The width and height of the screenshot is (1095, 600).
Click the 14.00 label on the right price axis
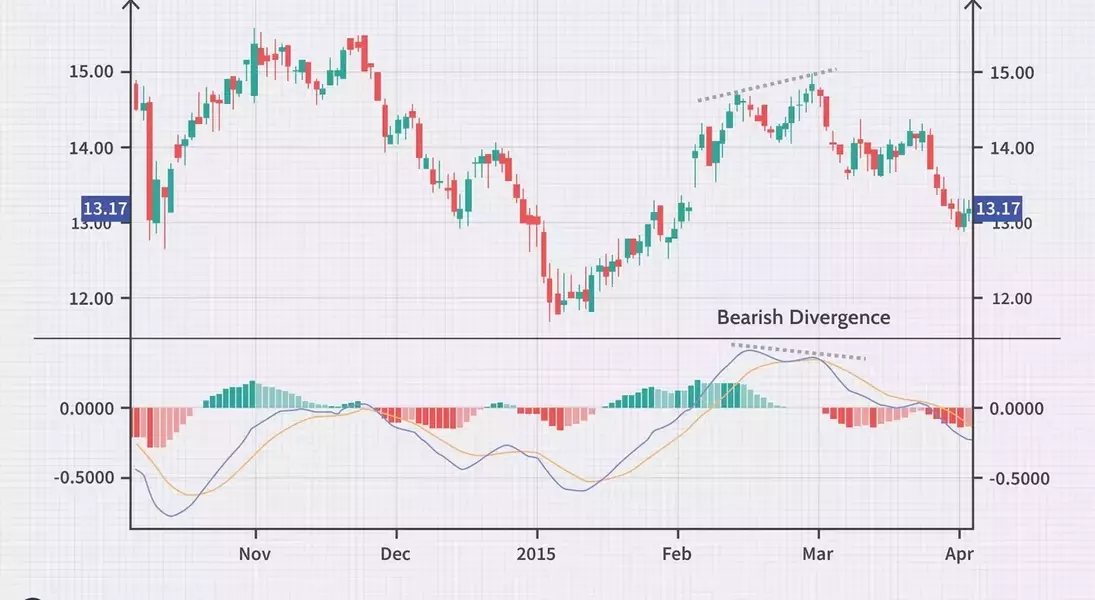point(1012,148)
